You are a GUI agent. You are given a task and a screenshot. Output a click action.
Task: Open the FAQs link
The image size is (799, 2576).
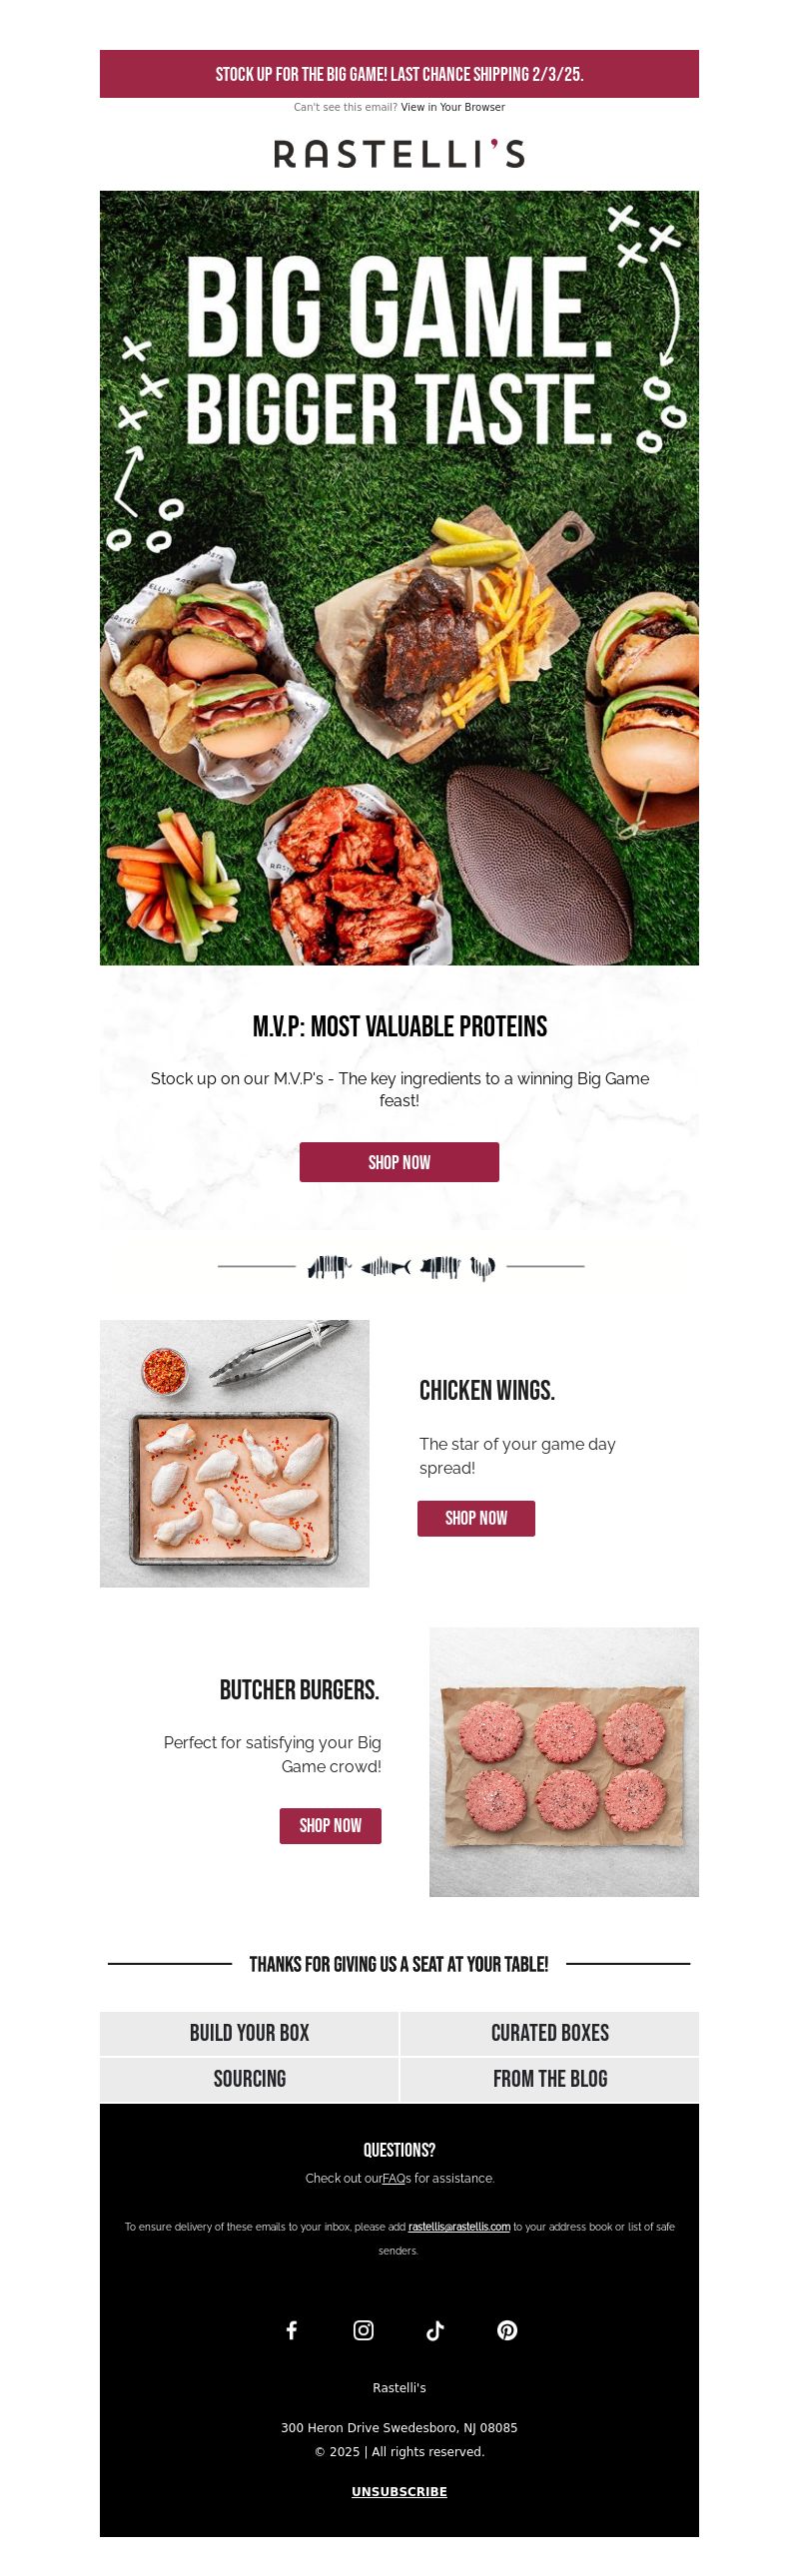(x=394, y=2178)
